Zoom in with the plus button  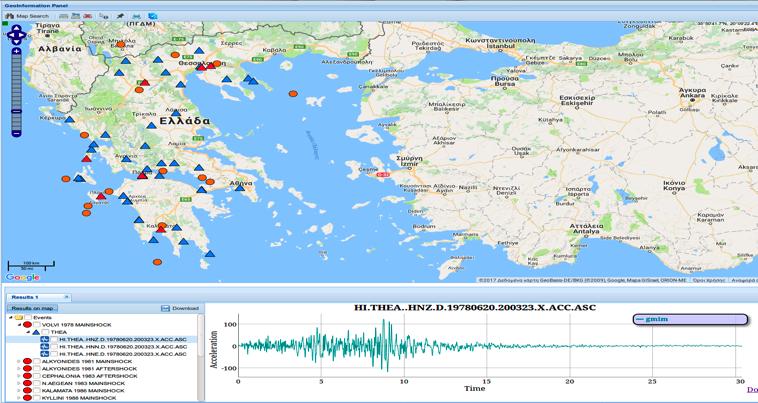coord(16,51)
